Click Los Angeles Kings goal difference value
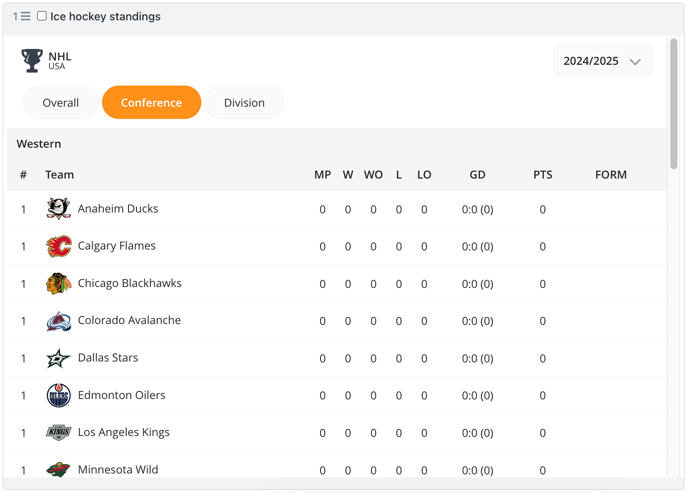688x492 pixels. (x=477, y=433)
